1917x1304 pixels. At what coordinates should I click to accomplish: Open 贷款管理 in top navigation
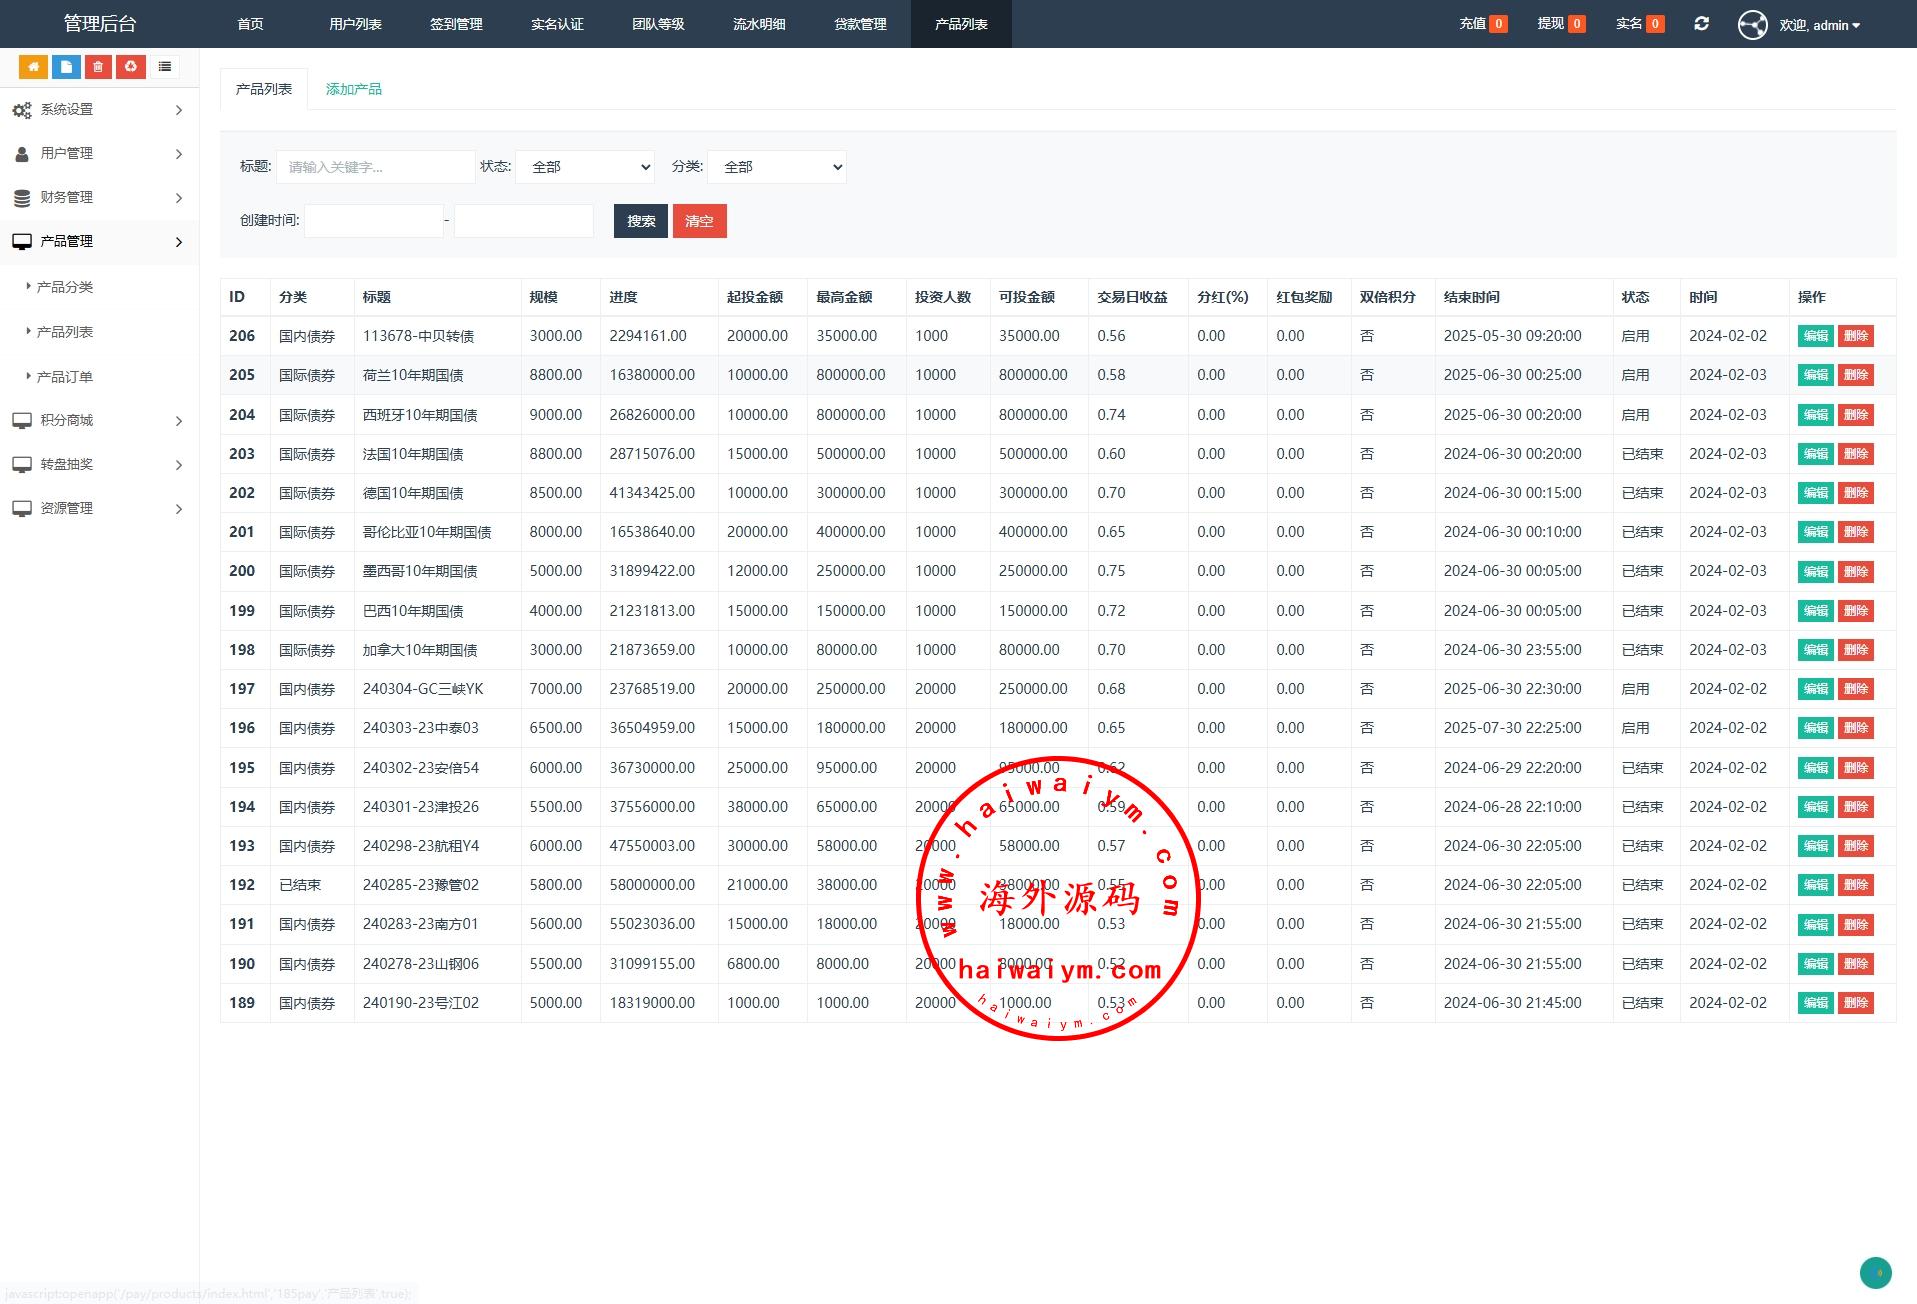tap(860, 24)
